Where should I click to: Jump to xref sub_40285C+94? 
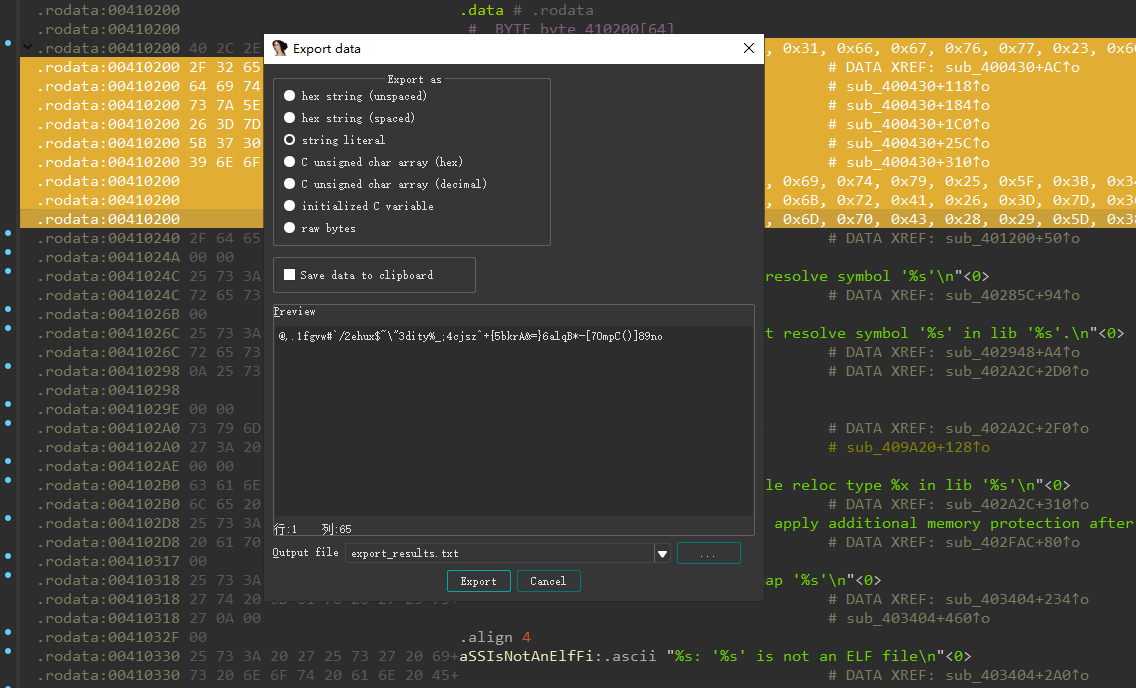(1012, 295)
